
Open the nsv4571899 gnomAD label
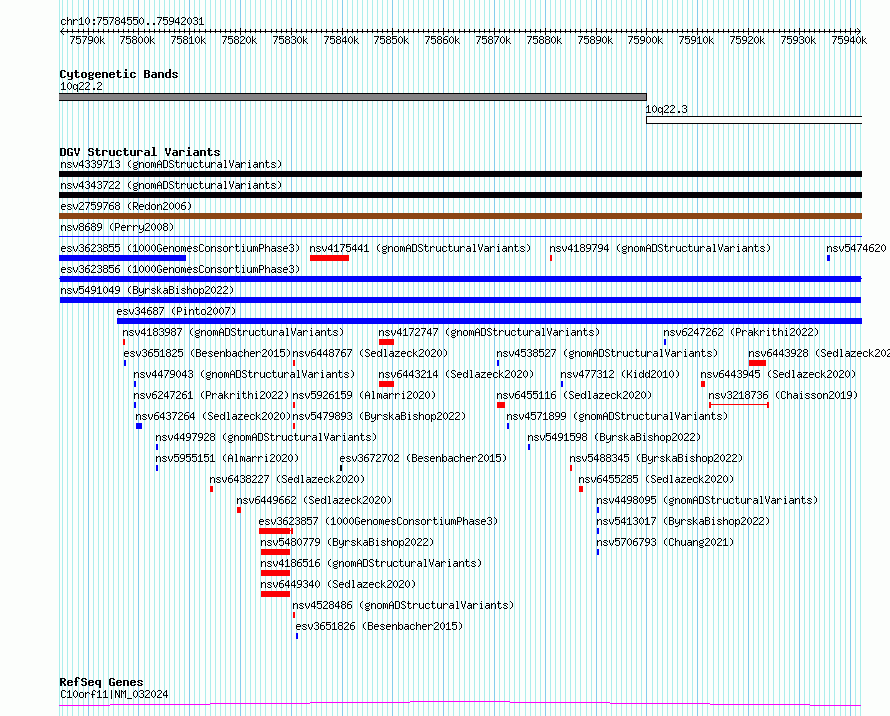618,417
